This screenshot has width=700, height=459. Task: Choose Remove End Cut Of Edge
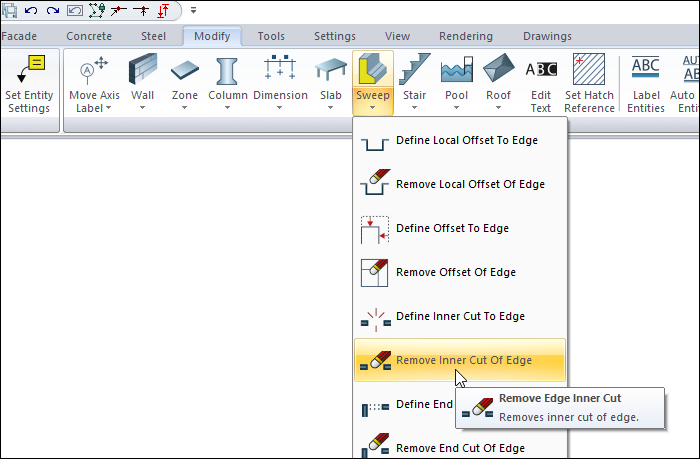460,447
